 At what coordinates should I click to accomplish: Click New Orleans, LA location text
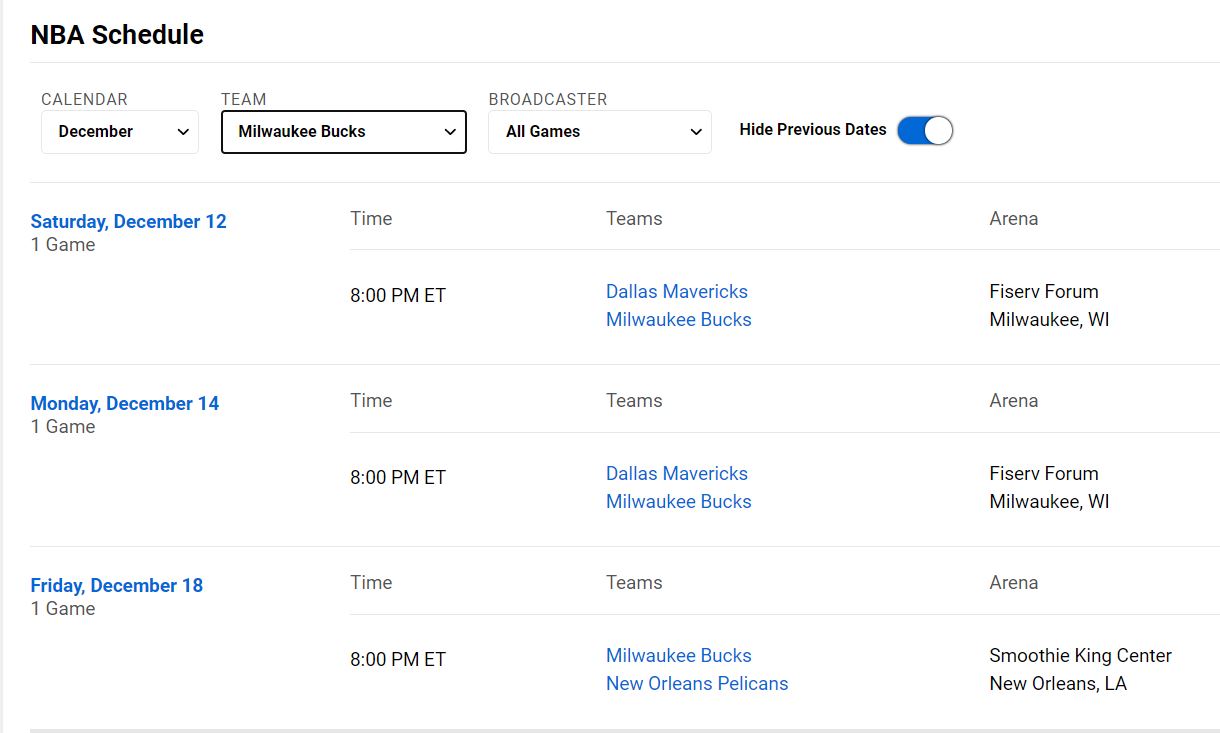point(1058,684)
